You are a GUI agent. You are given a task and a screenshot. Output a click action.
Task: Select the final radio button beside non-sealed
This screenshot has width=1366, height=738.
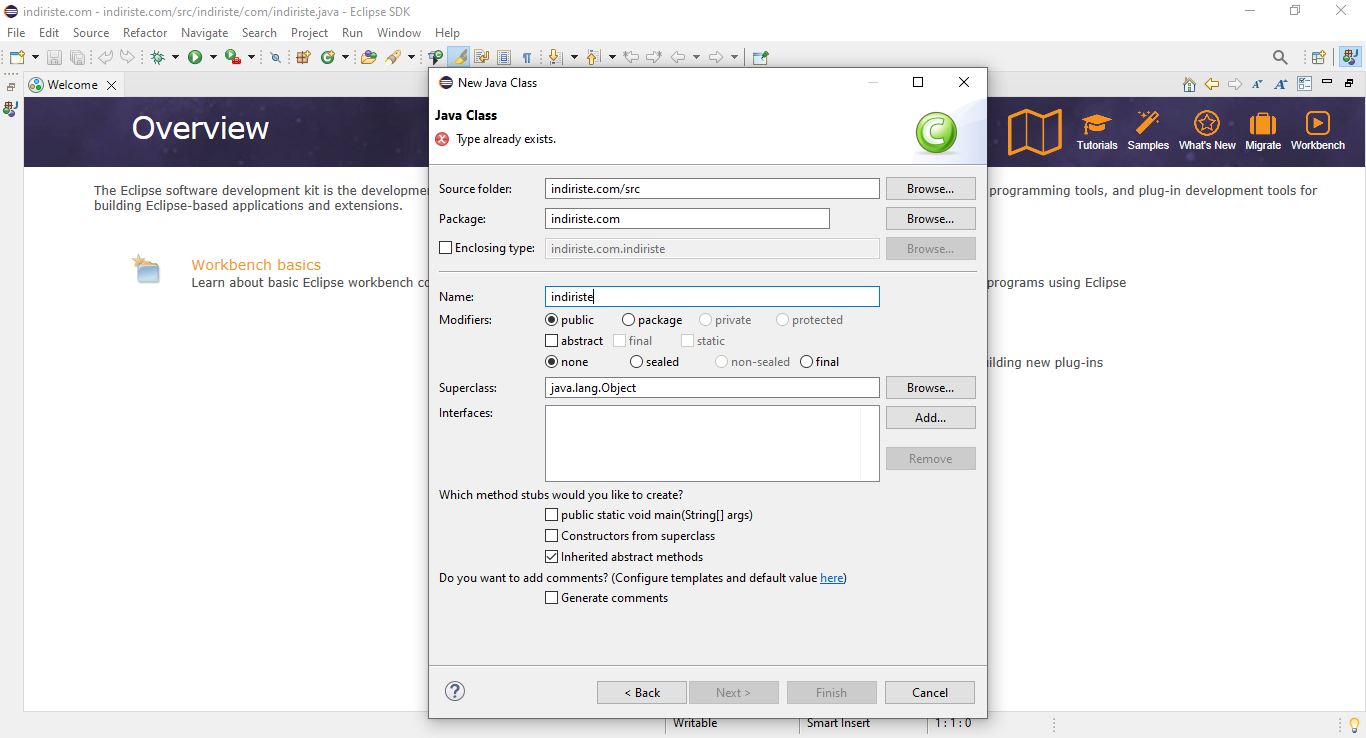(x=807, y=362)
